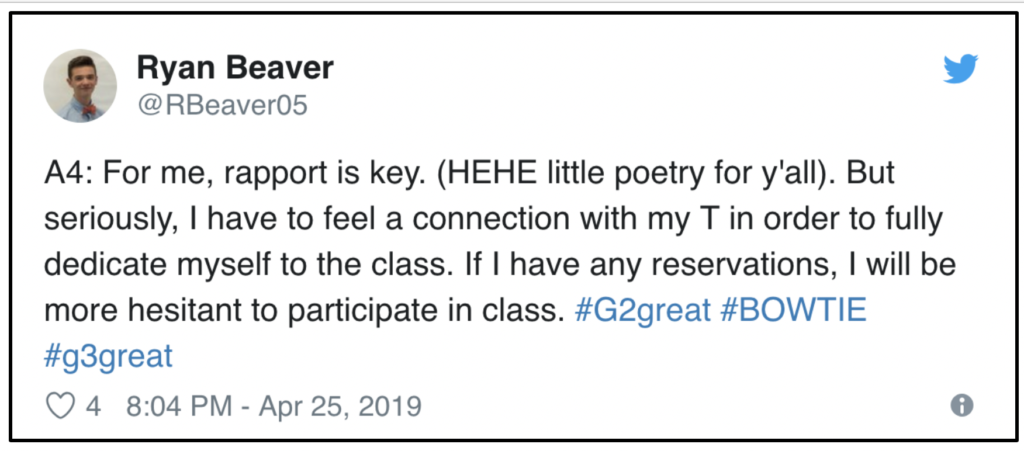Open the 8:04 PM timestamp
The height and width of the screenshot is (451, 1024).
click(x=178, y=406)
